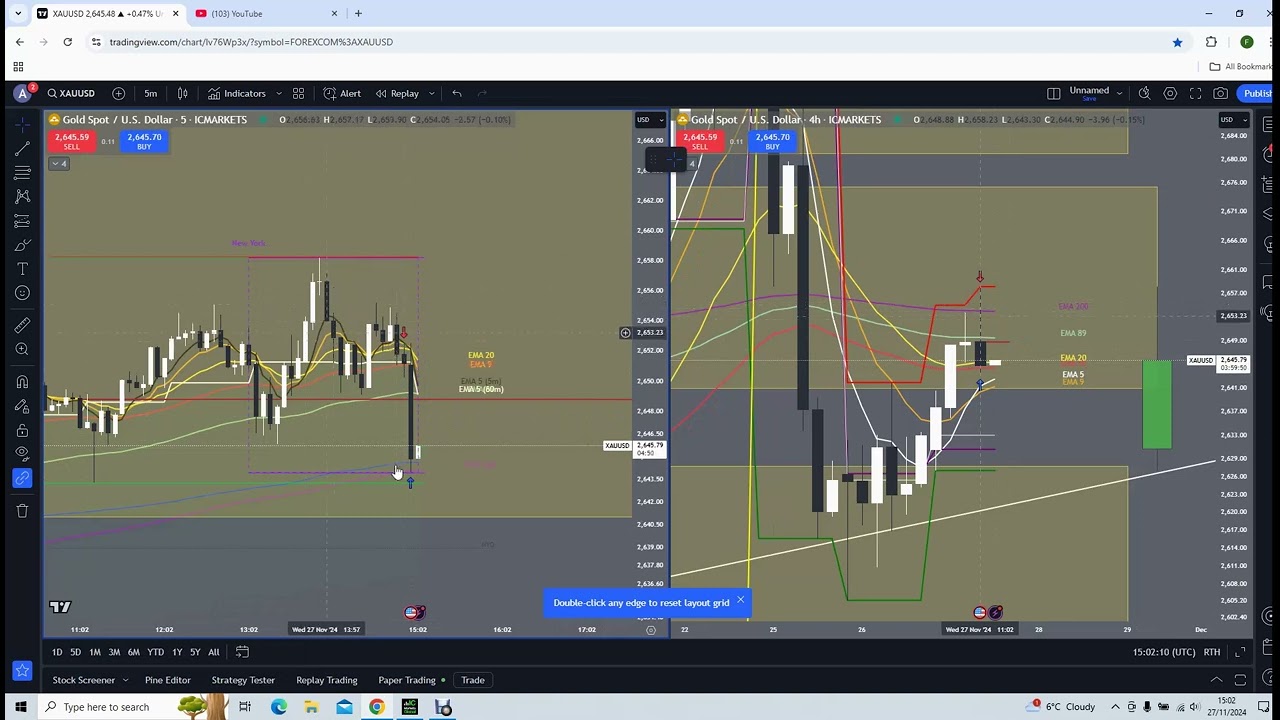This screenshot has width=1280, height=720.
Task: Open the Fibonacci retracement tools
Action: 22,172
